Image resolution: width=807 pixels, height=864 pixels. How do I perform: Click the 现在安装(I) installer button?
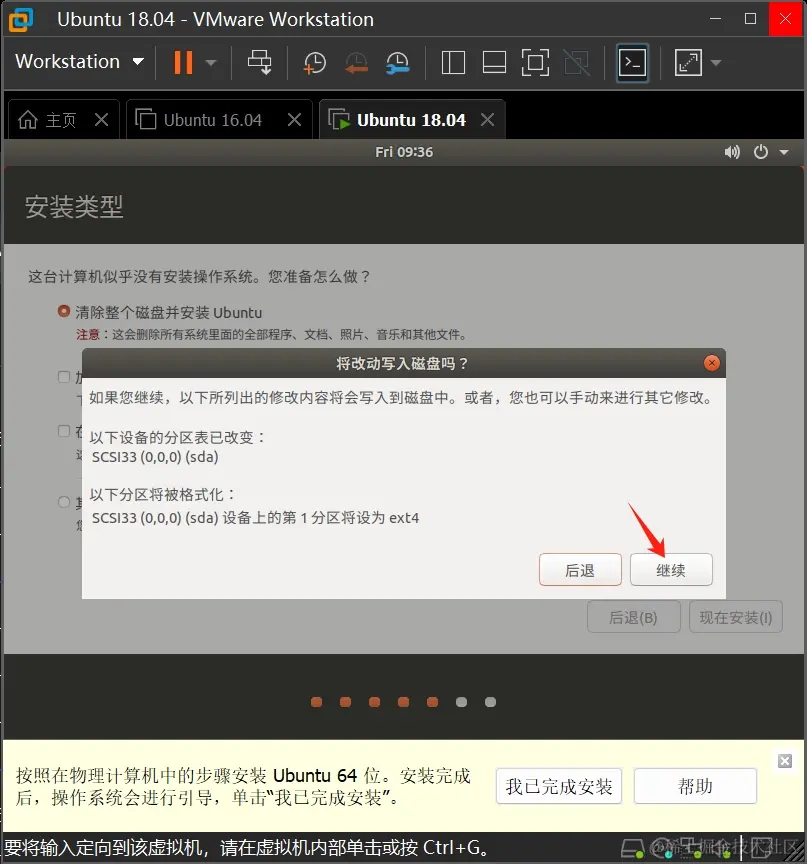click(735, 617)
